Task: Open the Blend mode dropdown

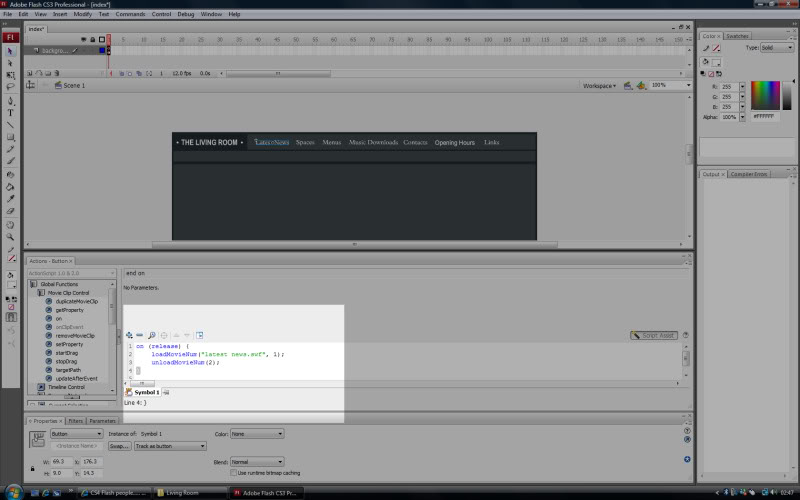Action: click(257, 462)
